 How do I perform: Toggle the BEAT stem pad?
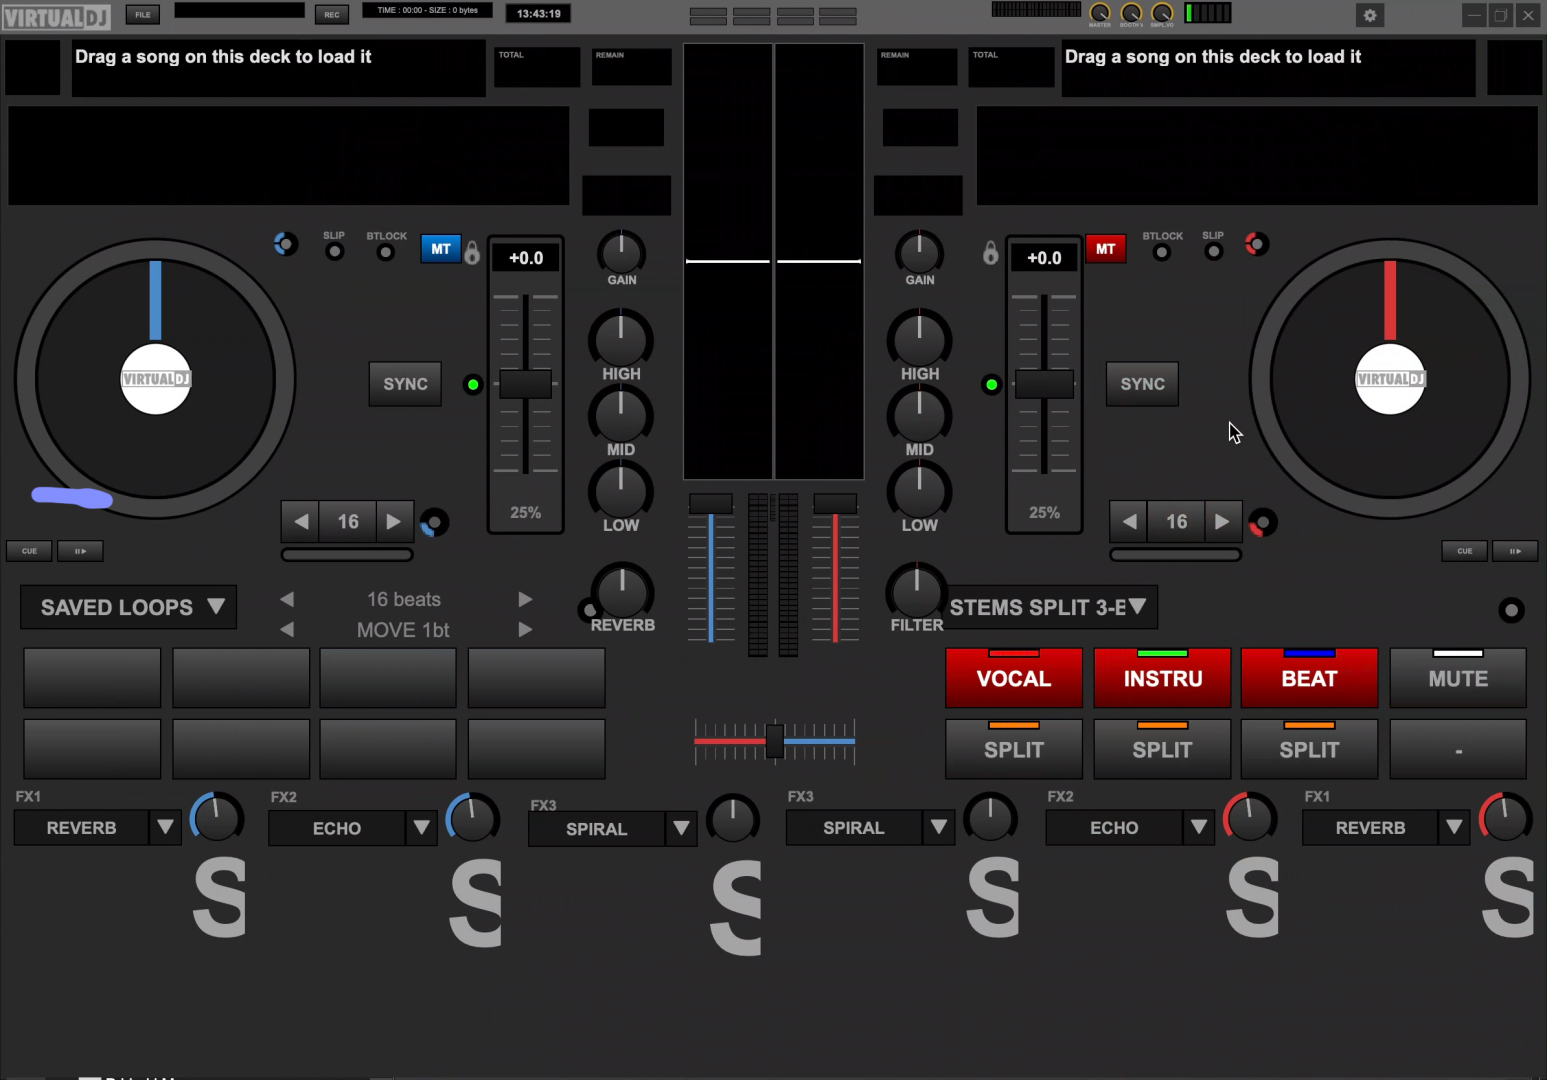point(1309,678)
